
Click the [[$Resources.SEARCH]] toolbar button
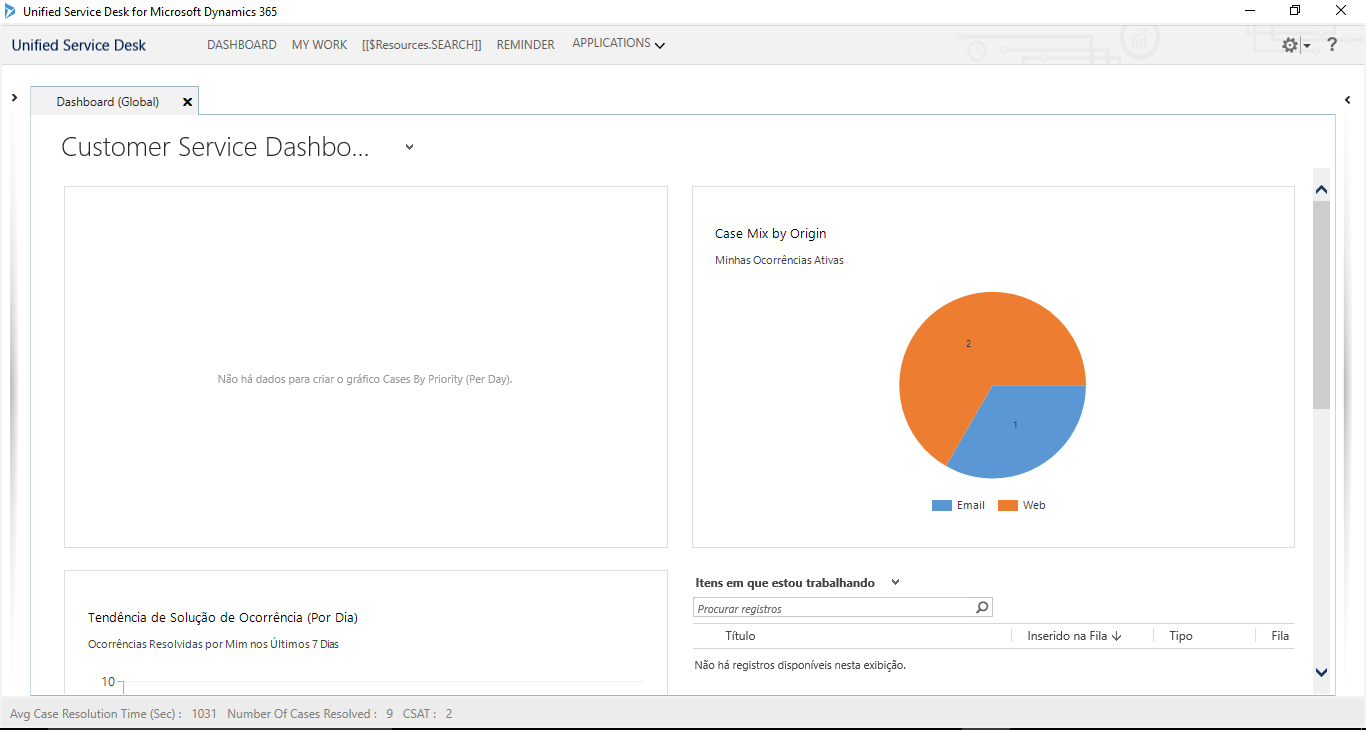(x=421, y=45)
